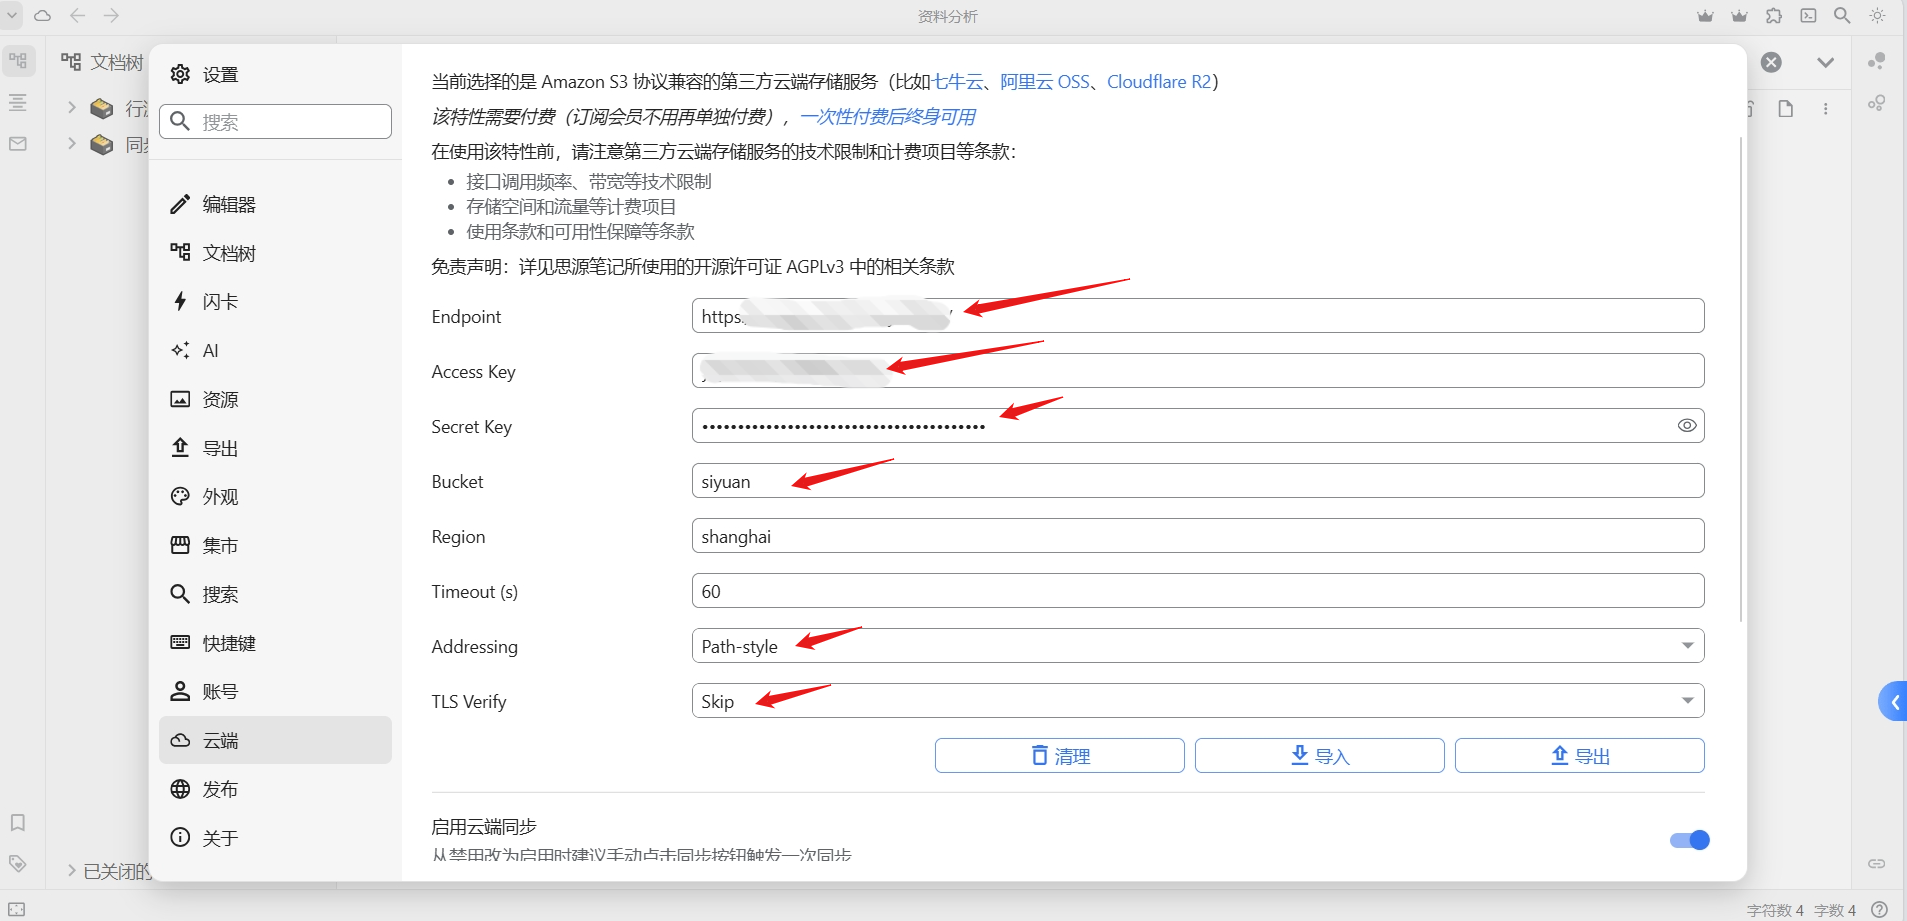The width and height of the screenshot is (1907, 921).
Task: Open the plugins puzzle icon
Action: click(1774, 16)
